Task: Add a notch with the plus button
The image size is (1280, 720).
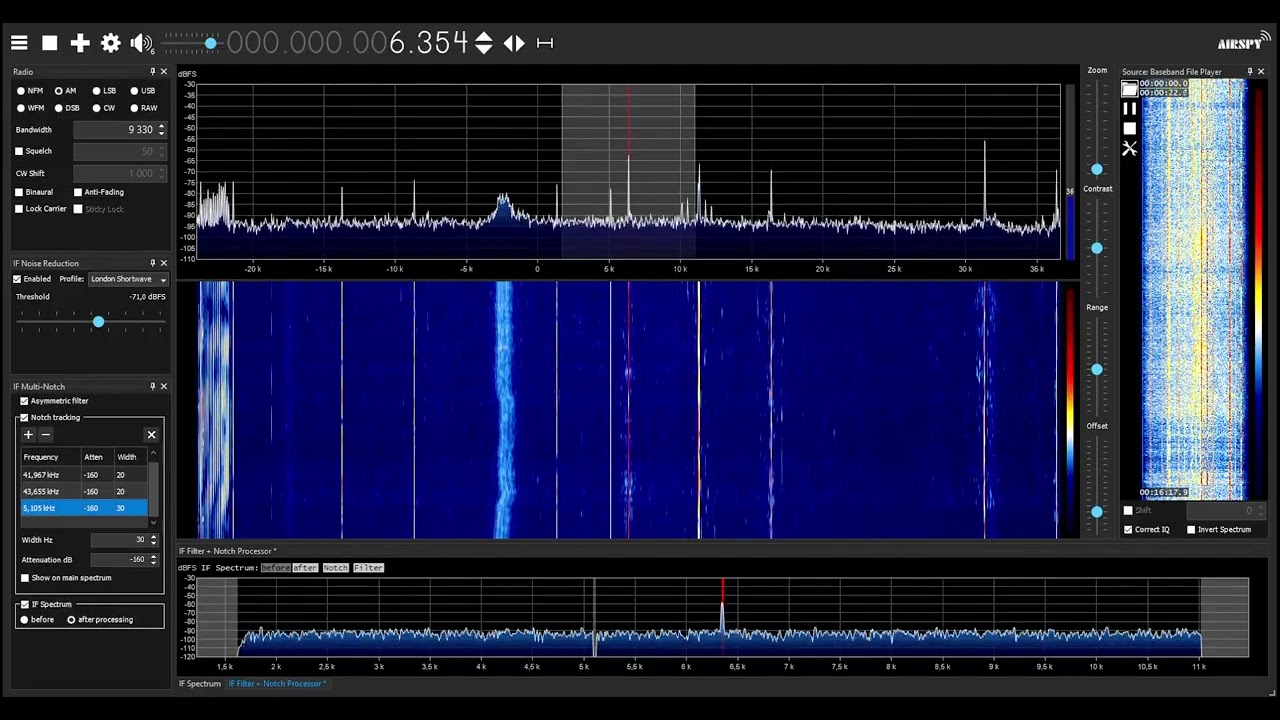Action: point(29,434)
